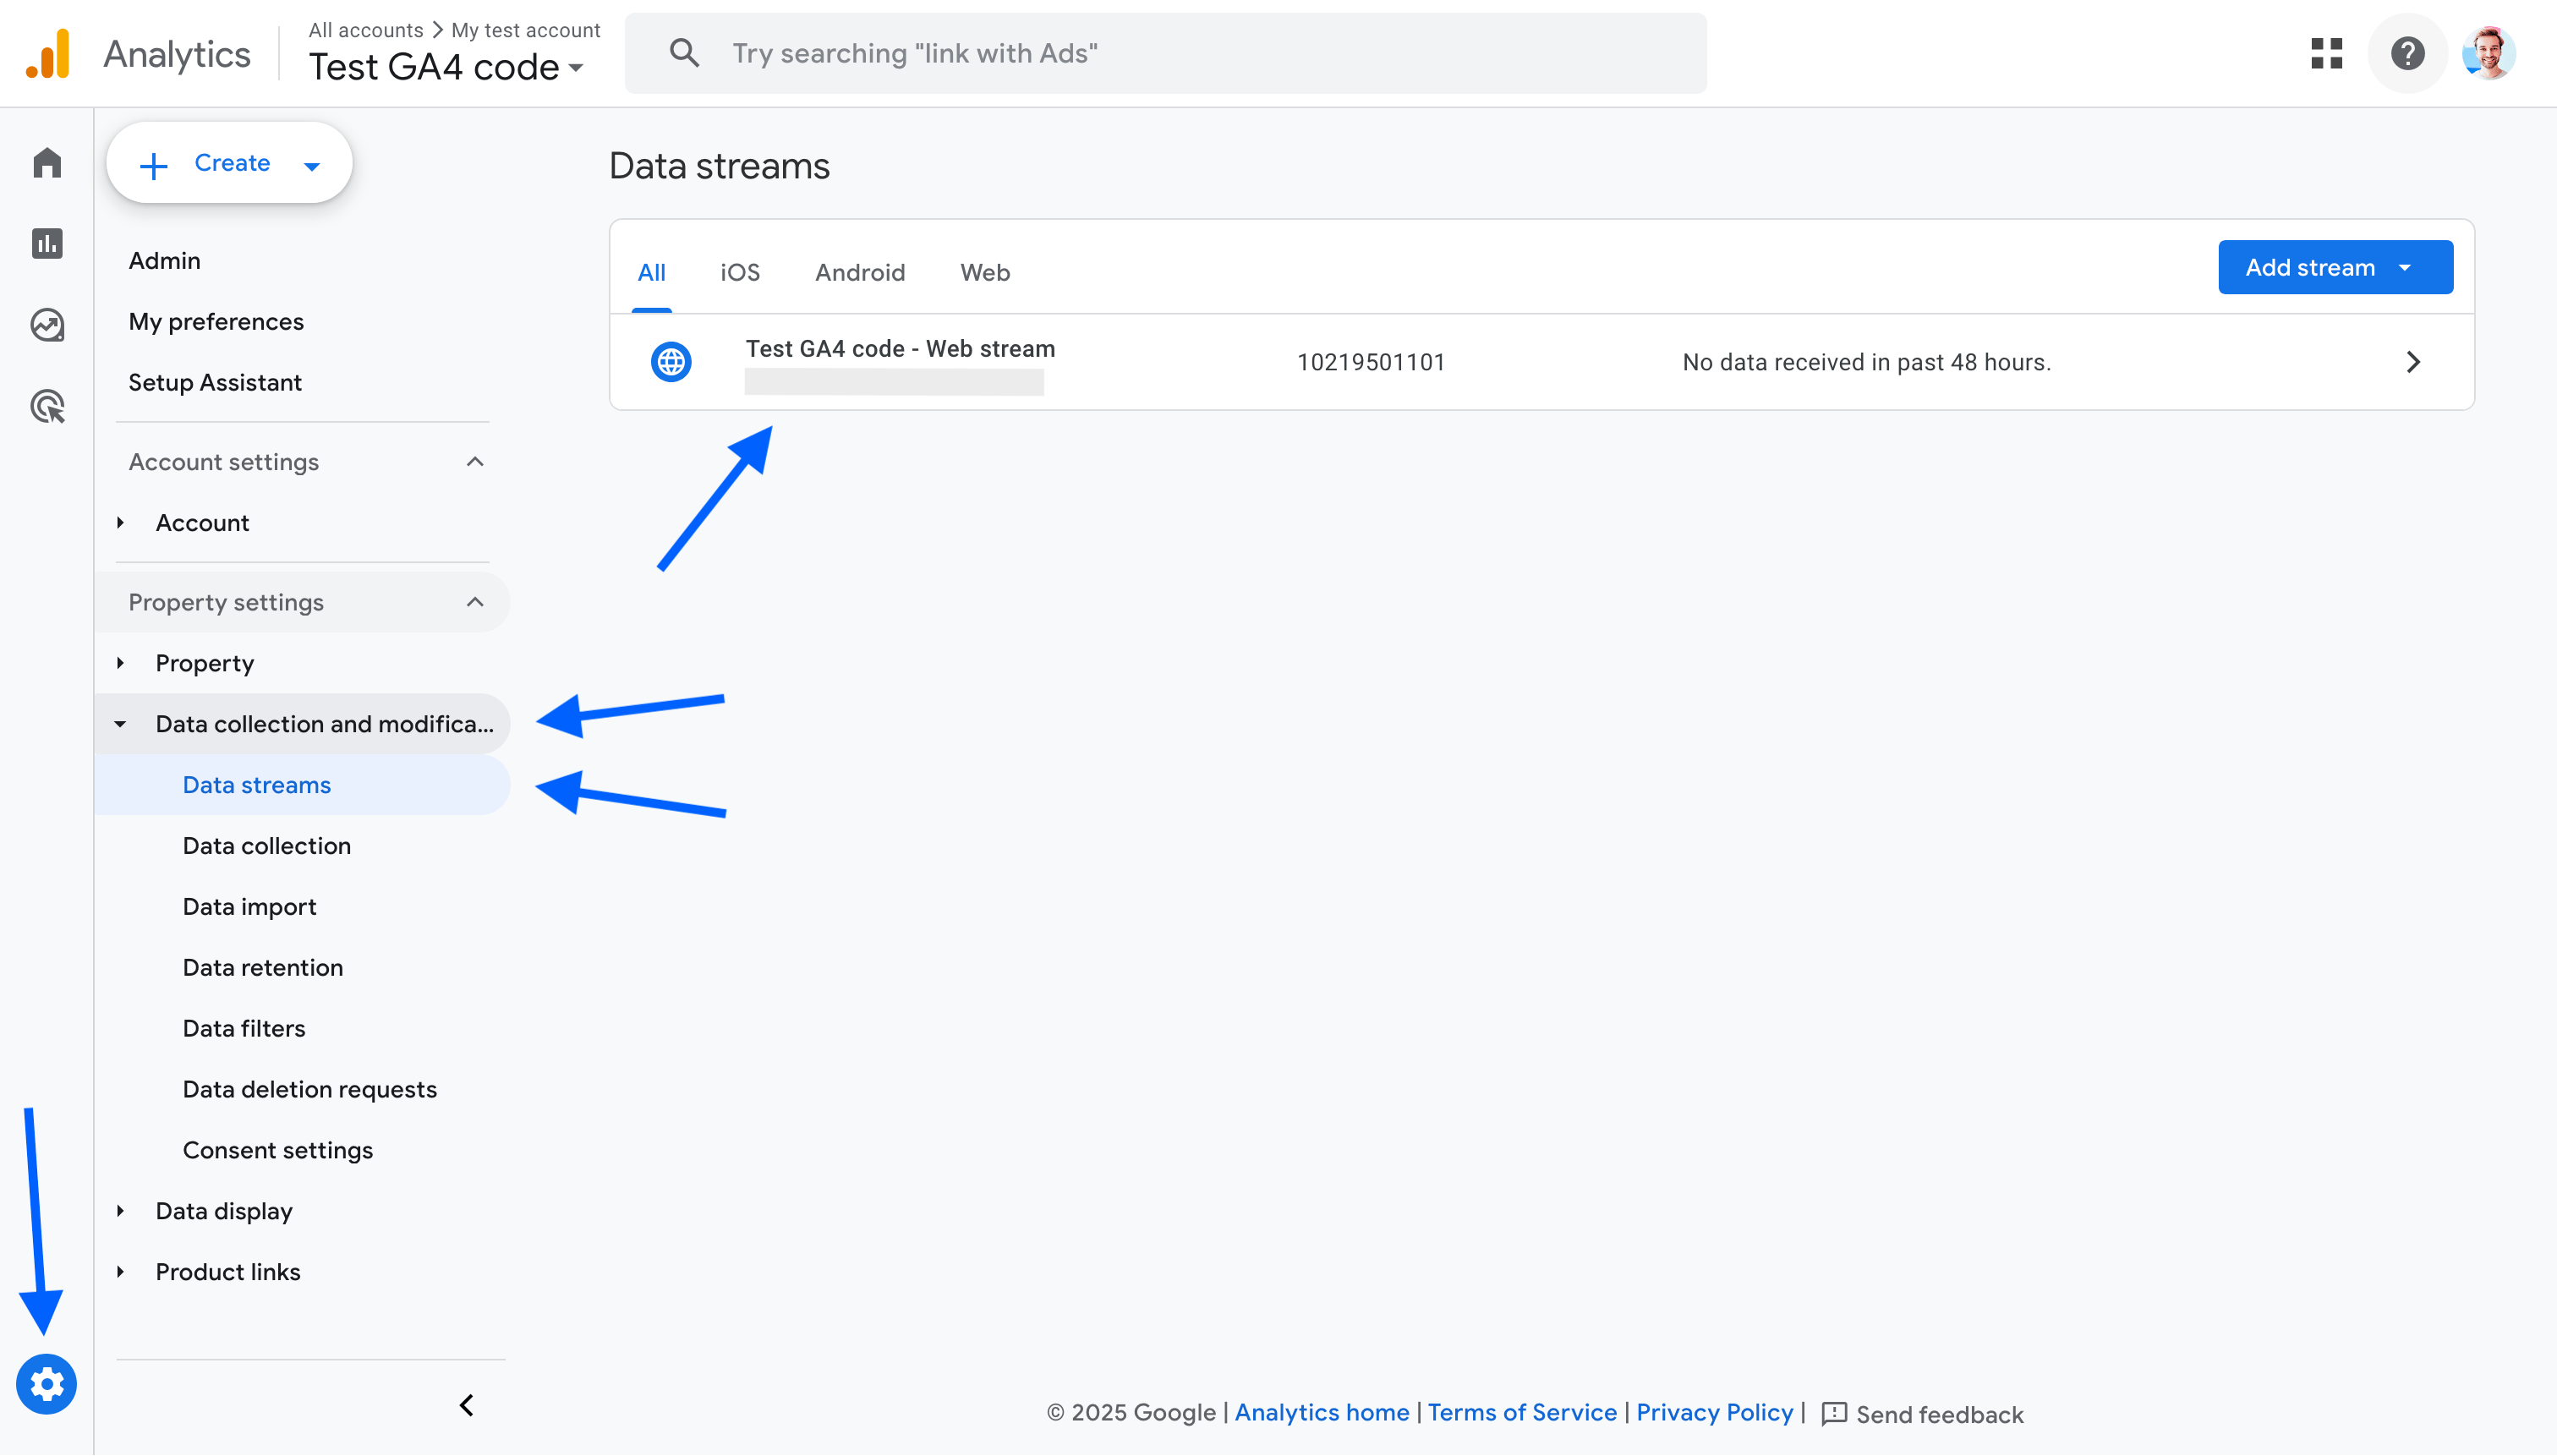This screenshot has height=1456, width=2557.
Task: Click the All accounts breadcrumb
Action: click(x=366, y=30)
